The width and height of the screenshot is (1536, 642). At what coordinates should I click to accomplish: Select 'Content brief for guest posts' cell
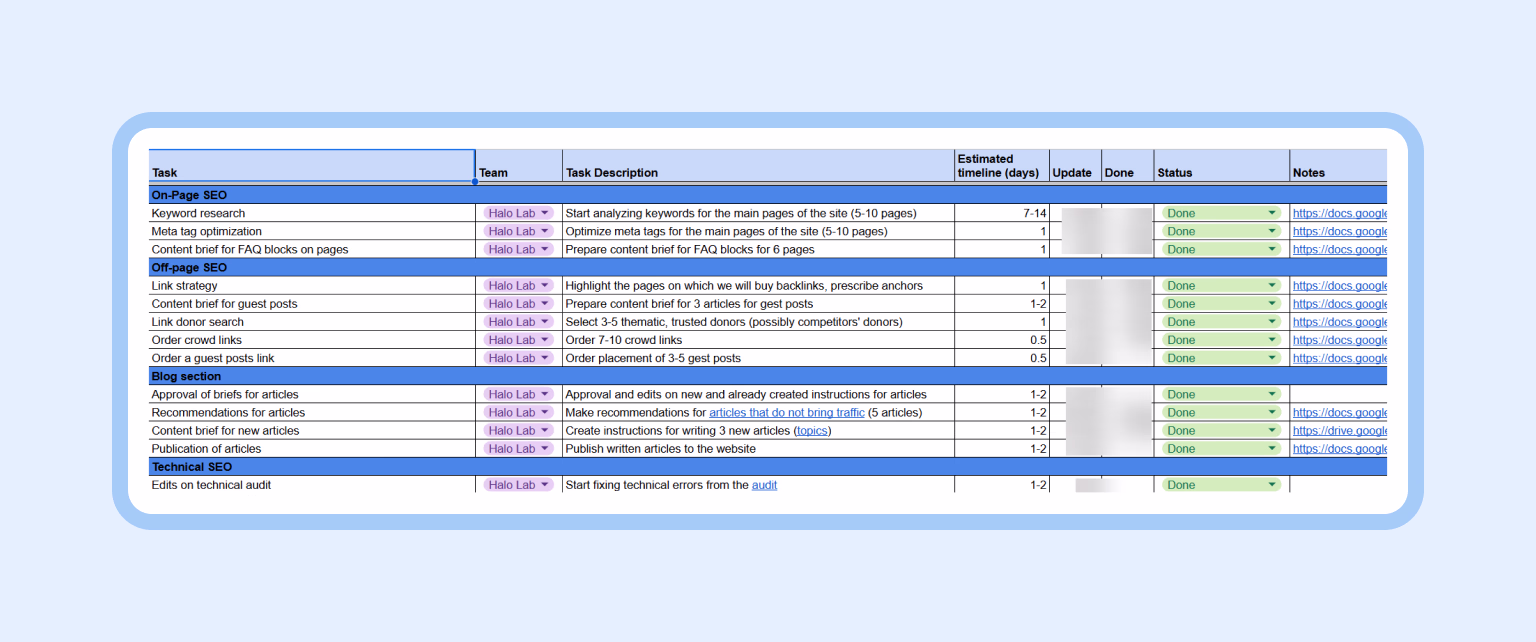(x=312, y=304)
